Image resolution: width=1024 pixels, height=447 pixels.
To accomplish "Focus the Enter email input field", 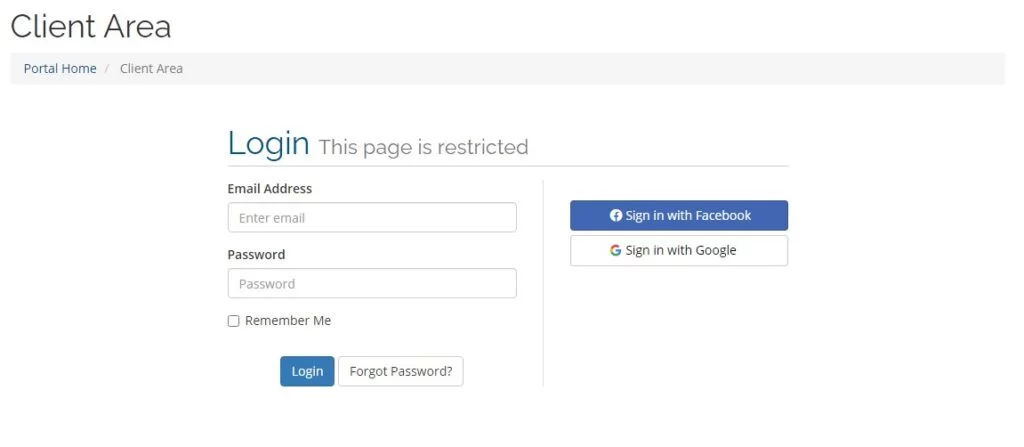I will pos(372,218).
